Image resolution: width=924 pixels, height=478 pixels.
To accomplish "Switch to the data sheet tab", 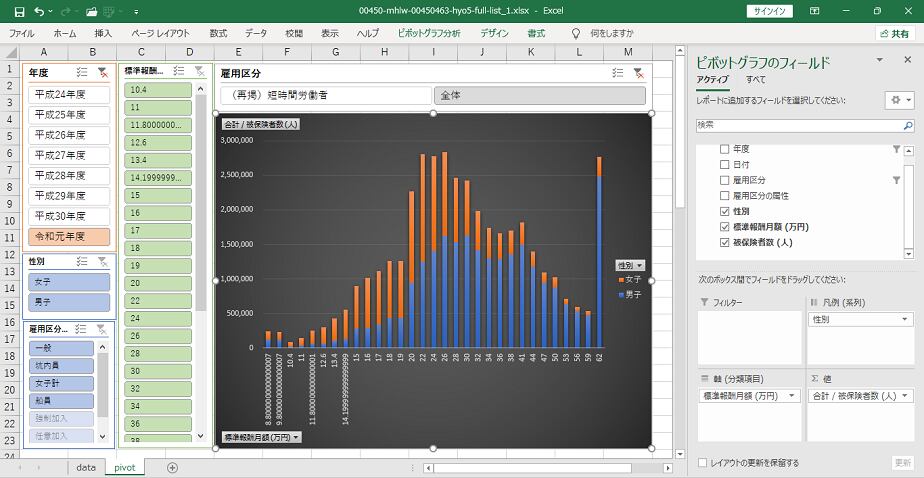I will coord(86,467).
